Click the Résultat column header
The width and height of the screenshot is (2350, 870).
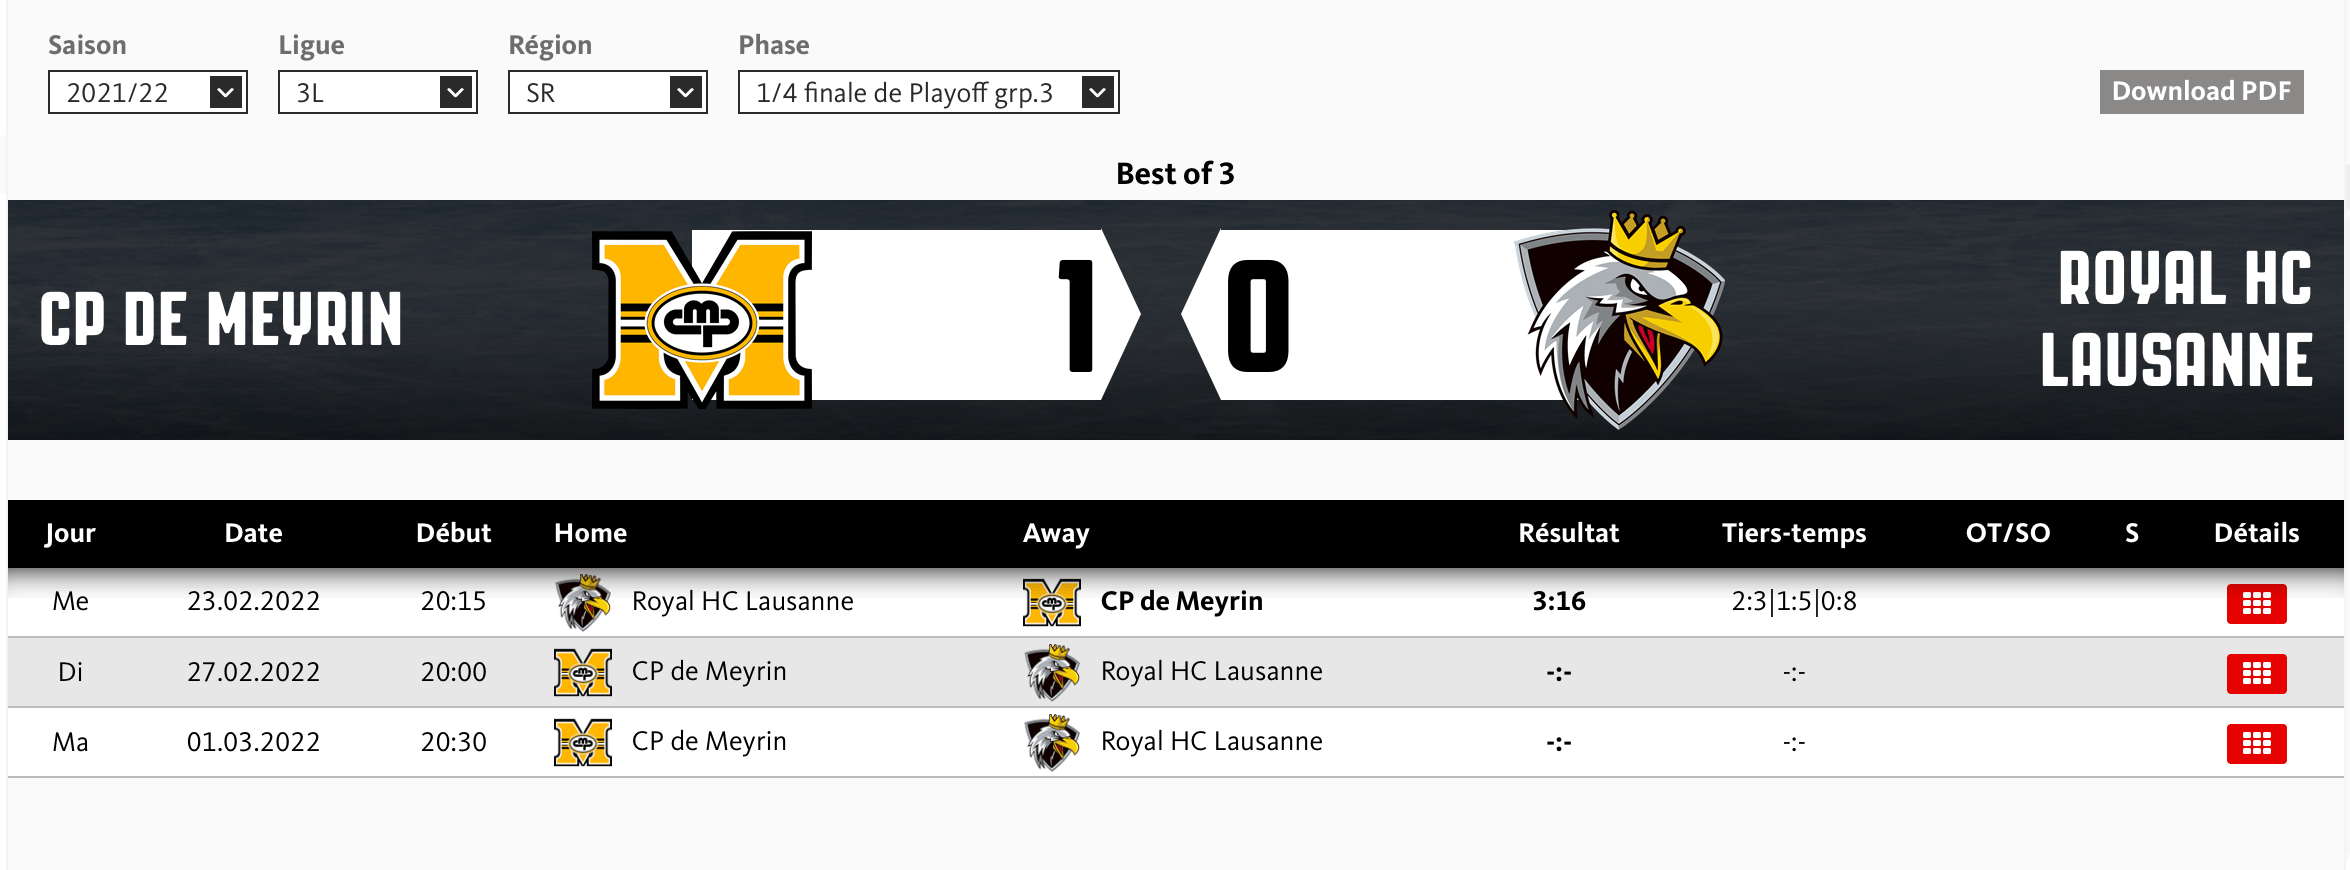(x=1568, y=533)
